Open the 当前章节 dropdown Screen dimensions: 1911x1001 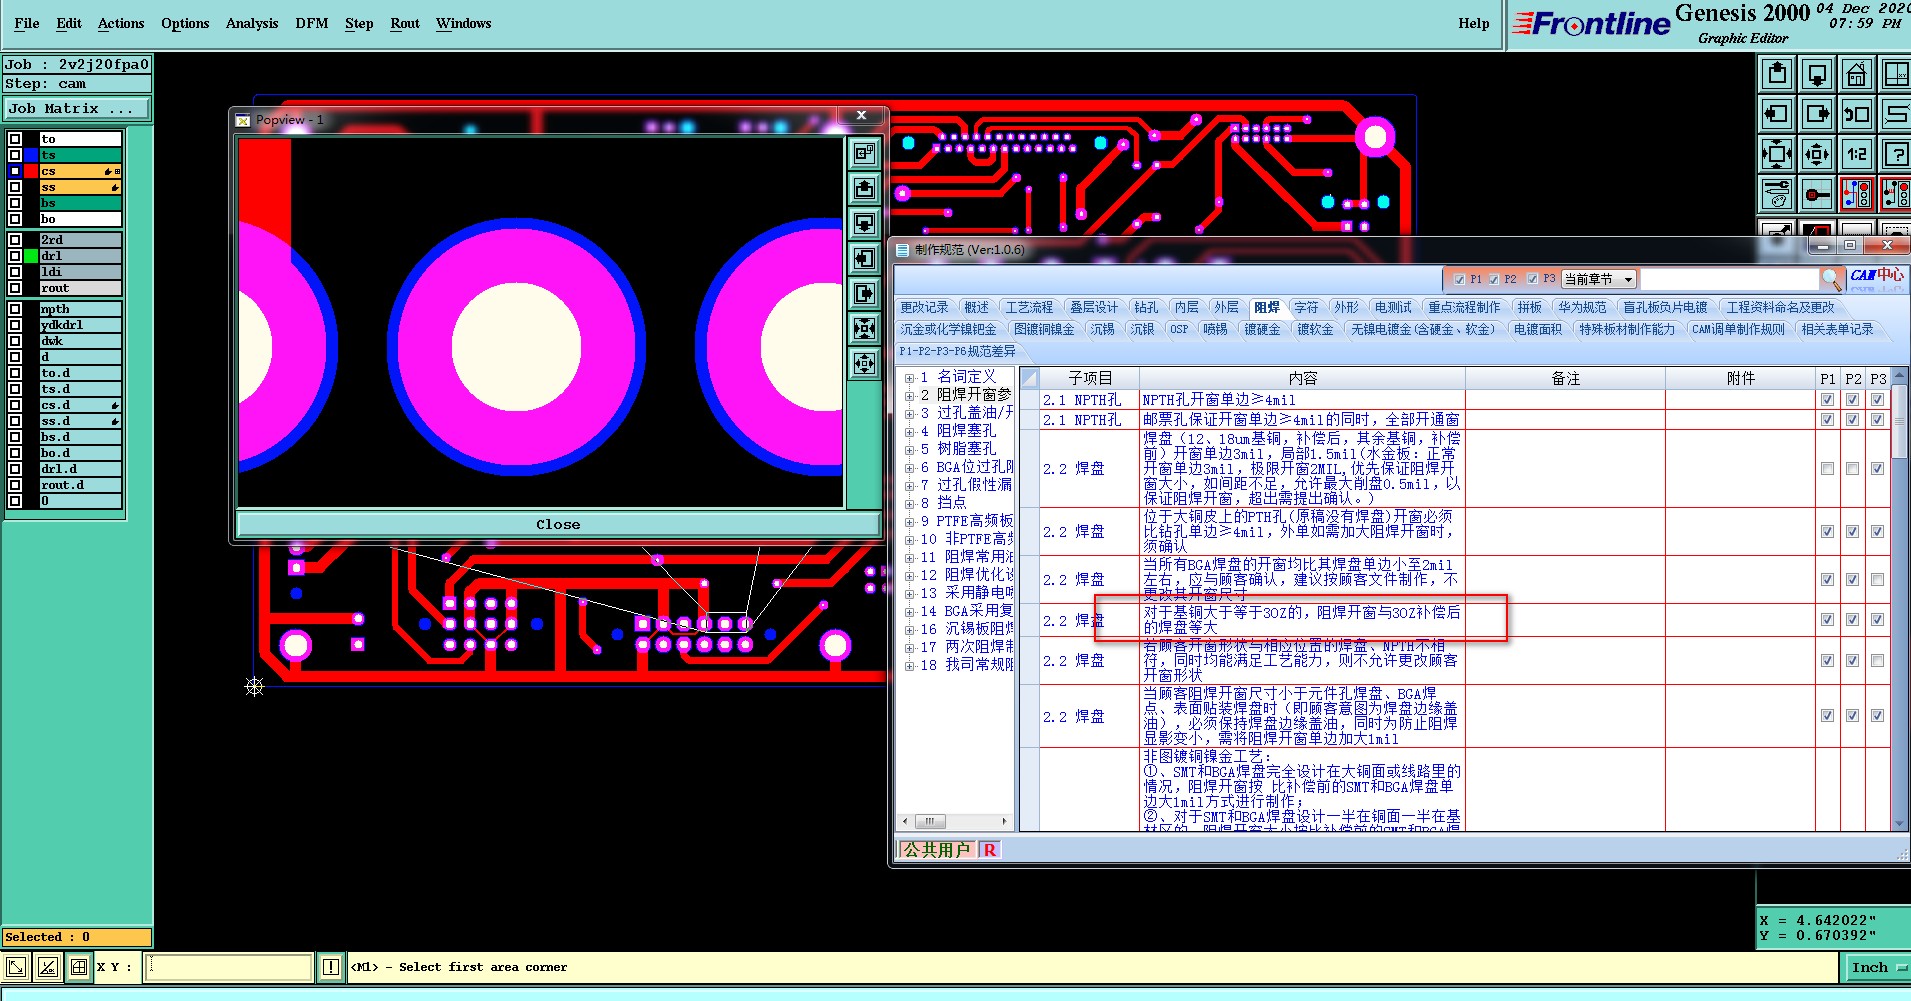(x=1599, y=279)
